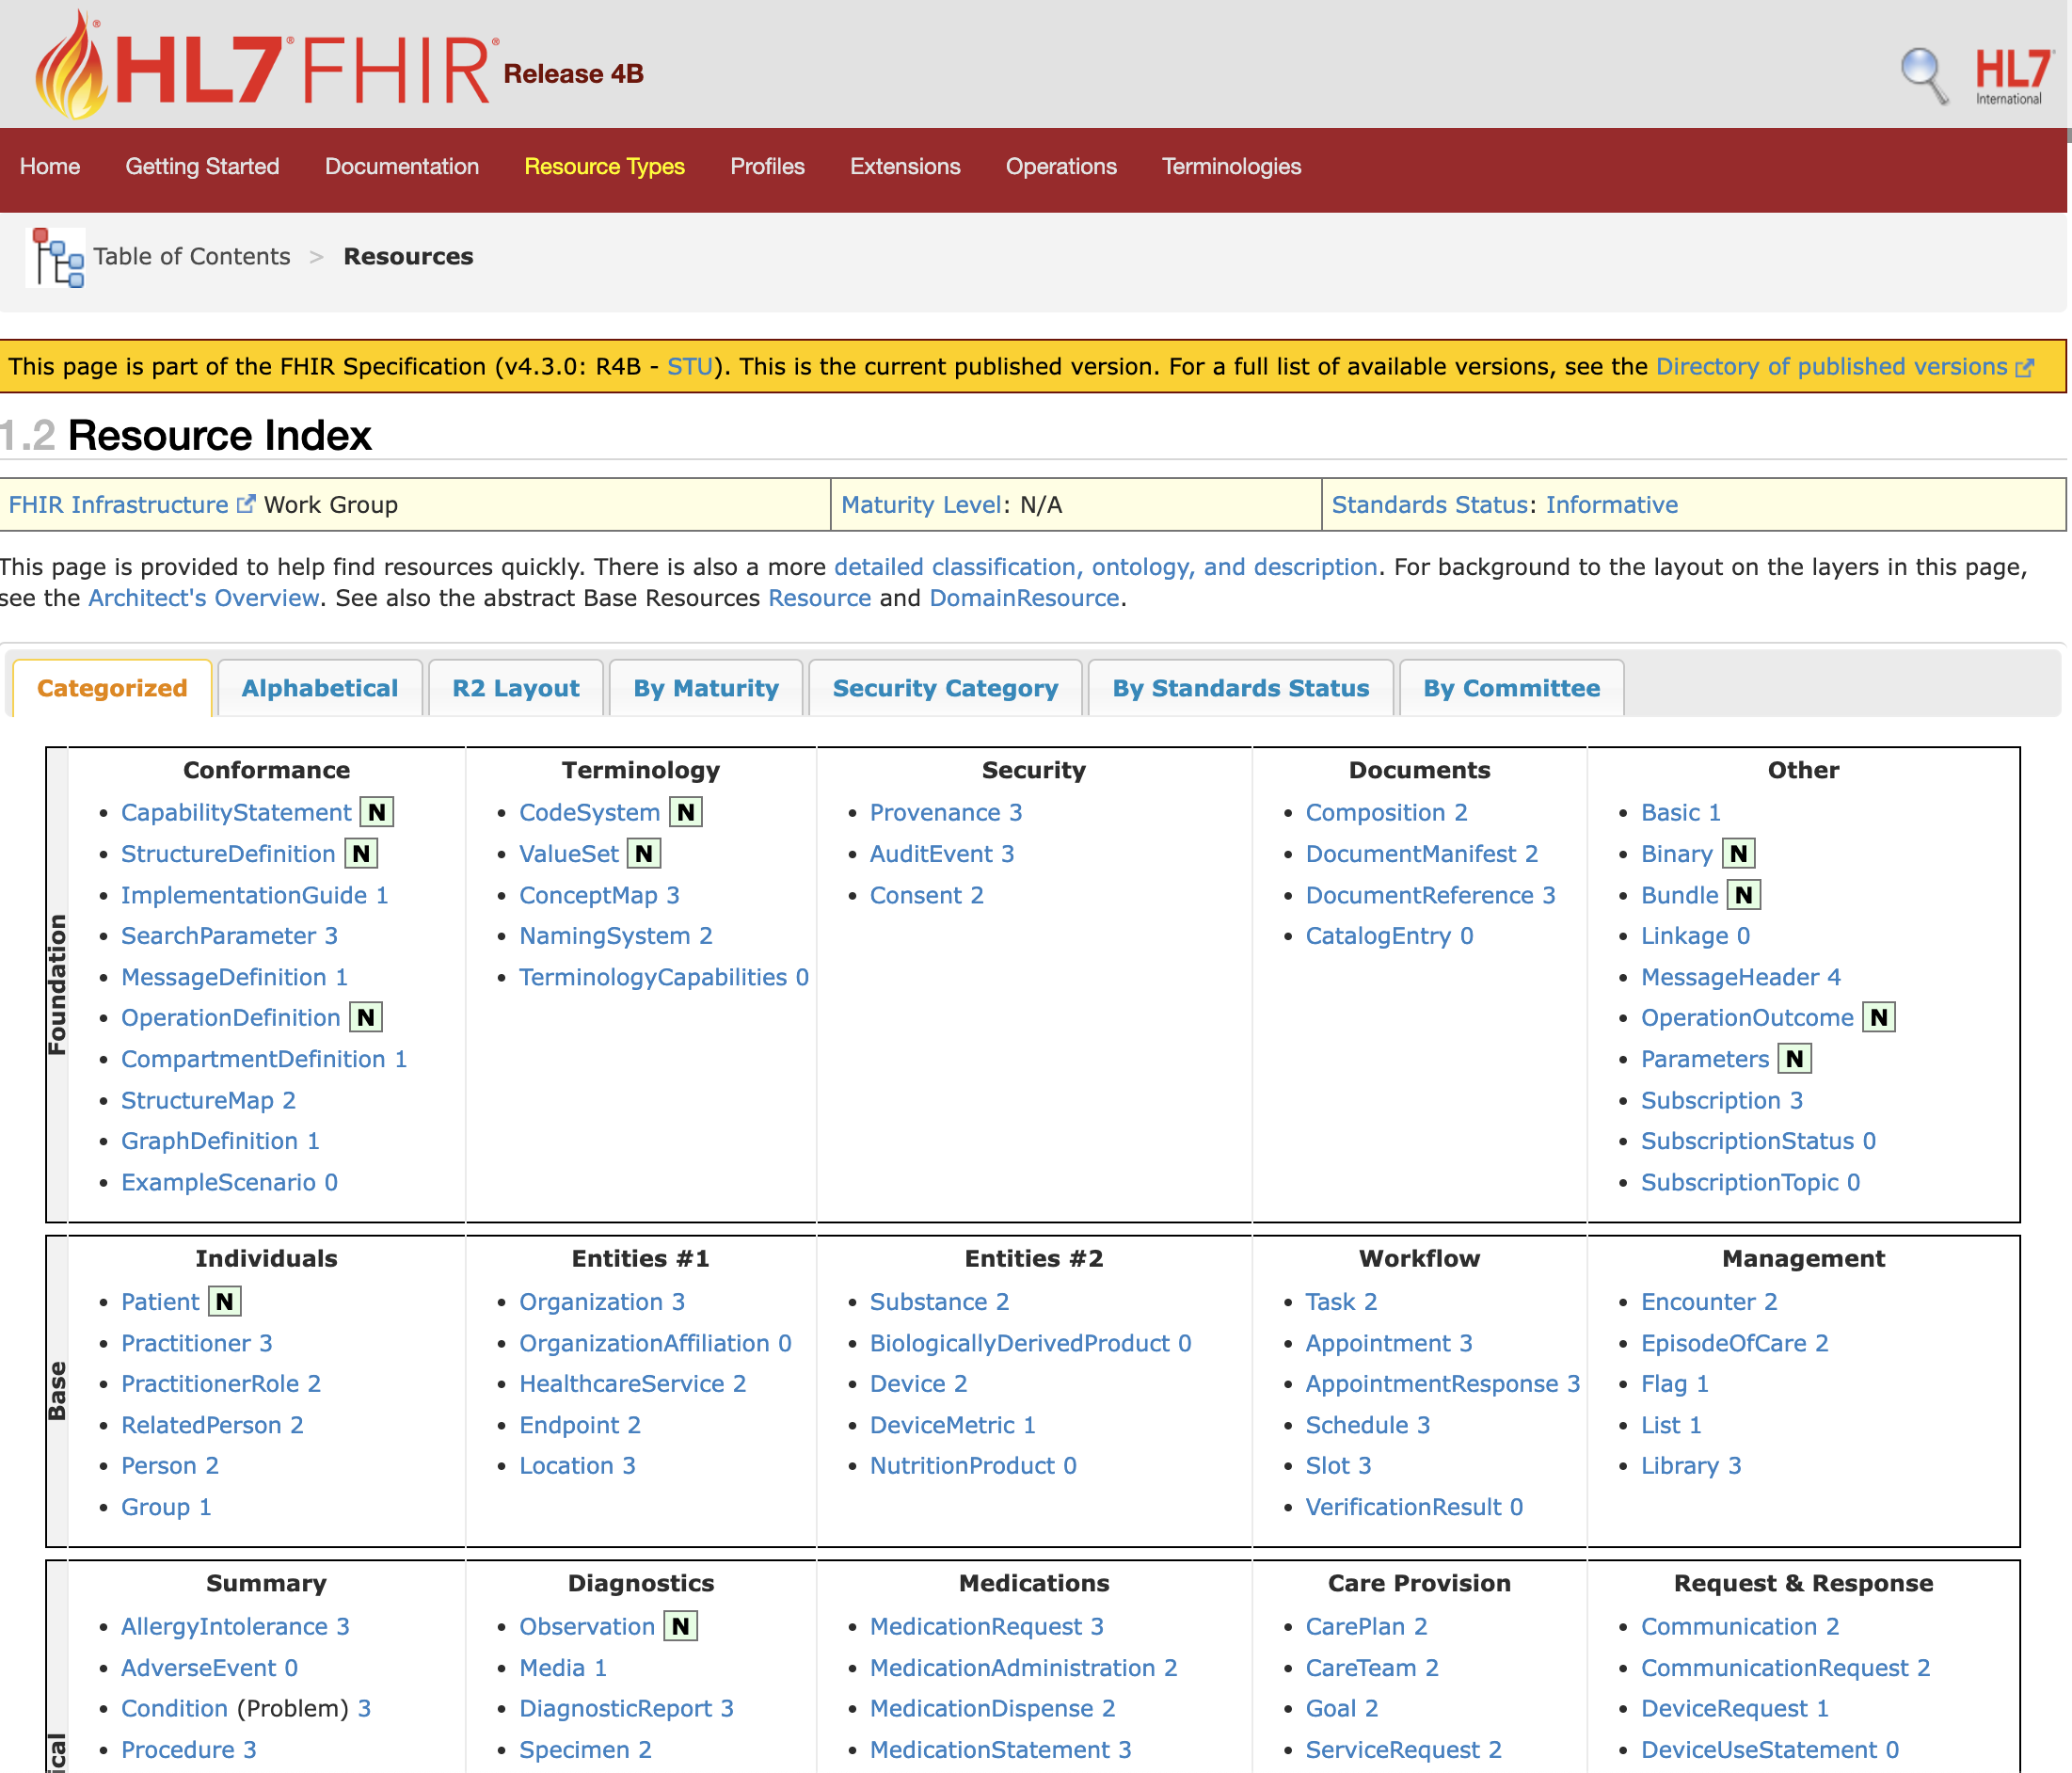
Task: Click the N badge beside Patient
Action: (225, 1301)
